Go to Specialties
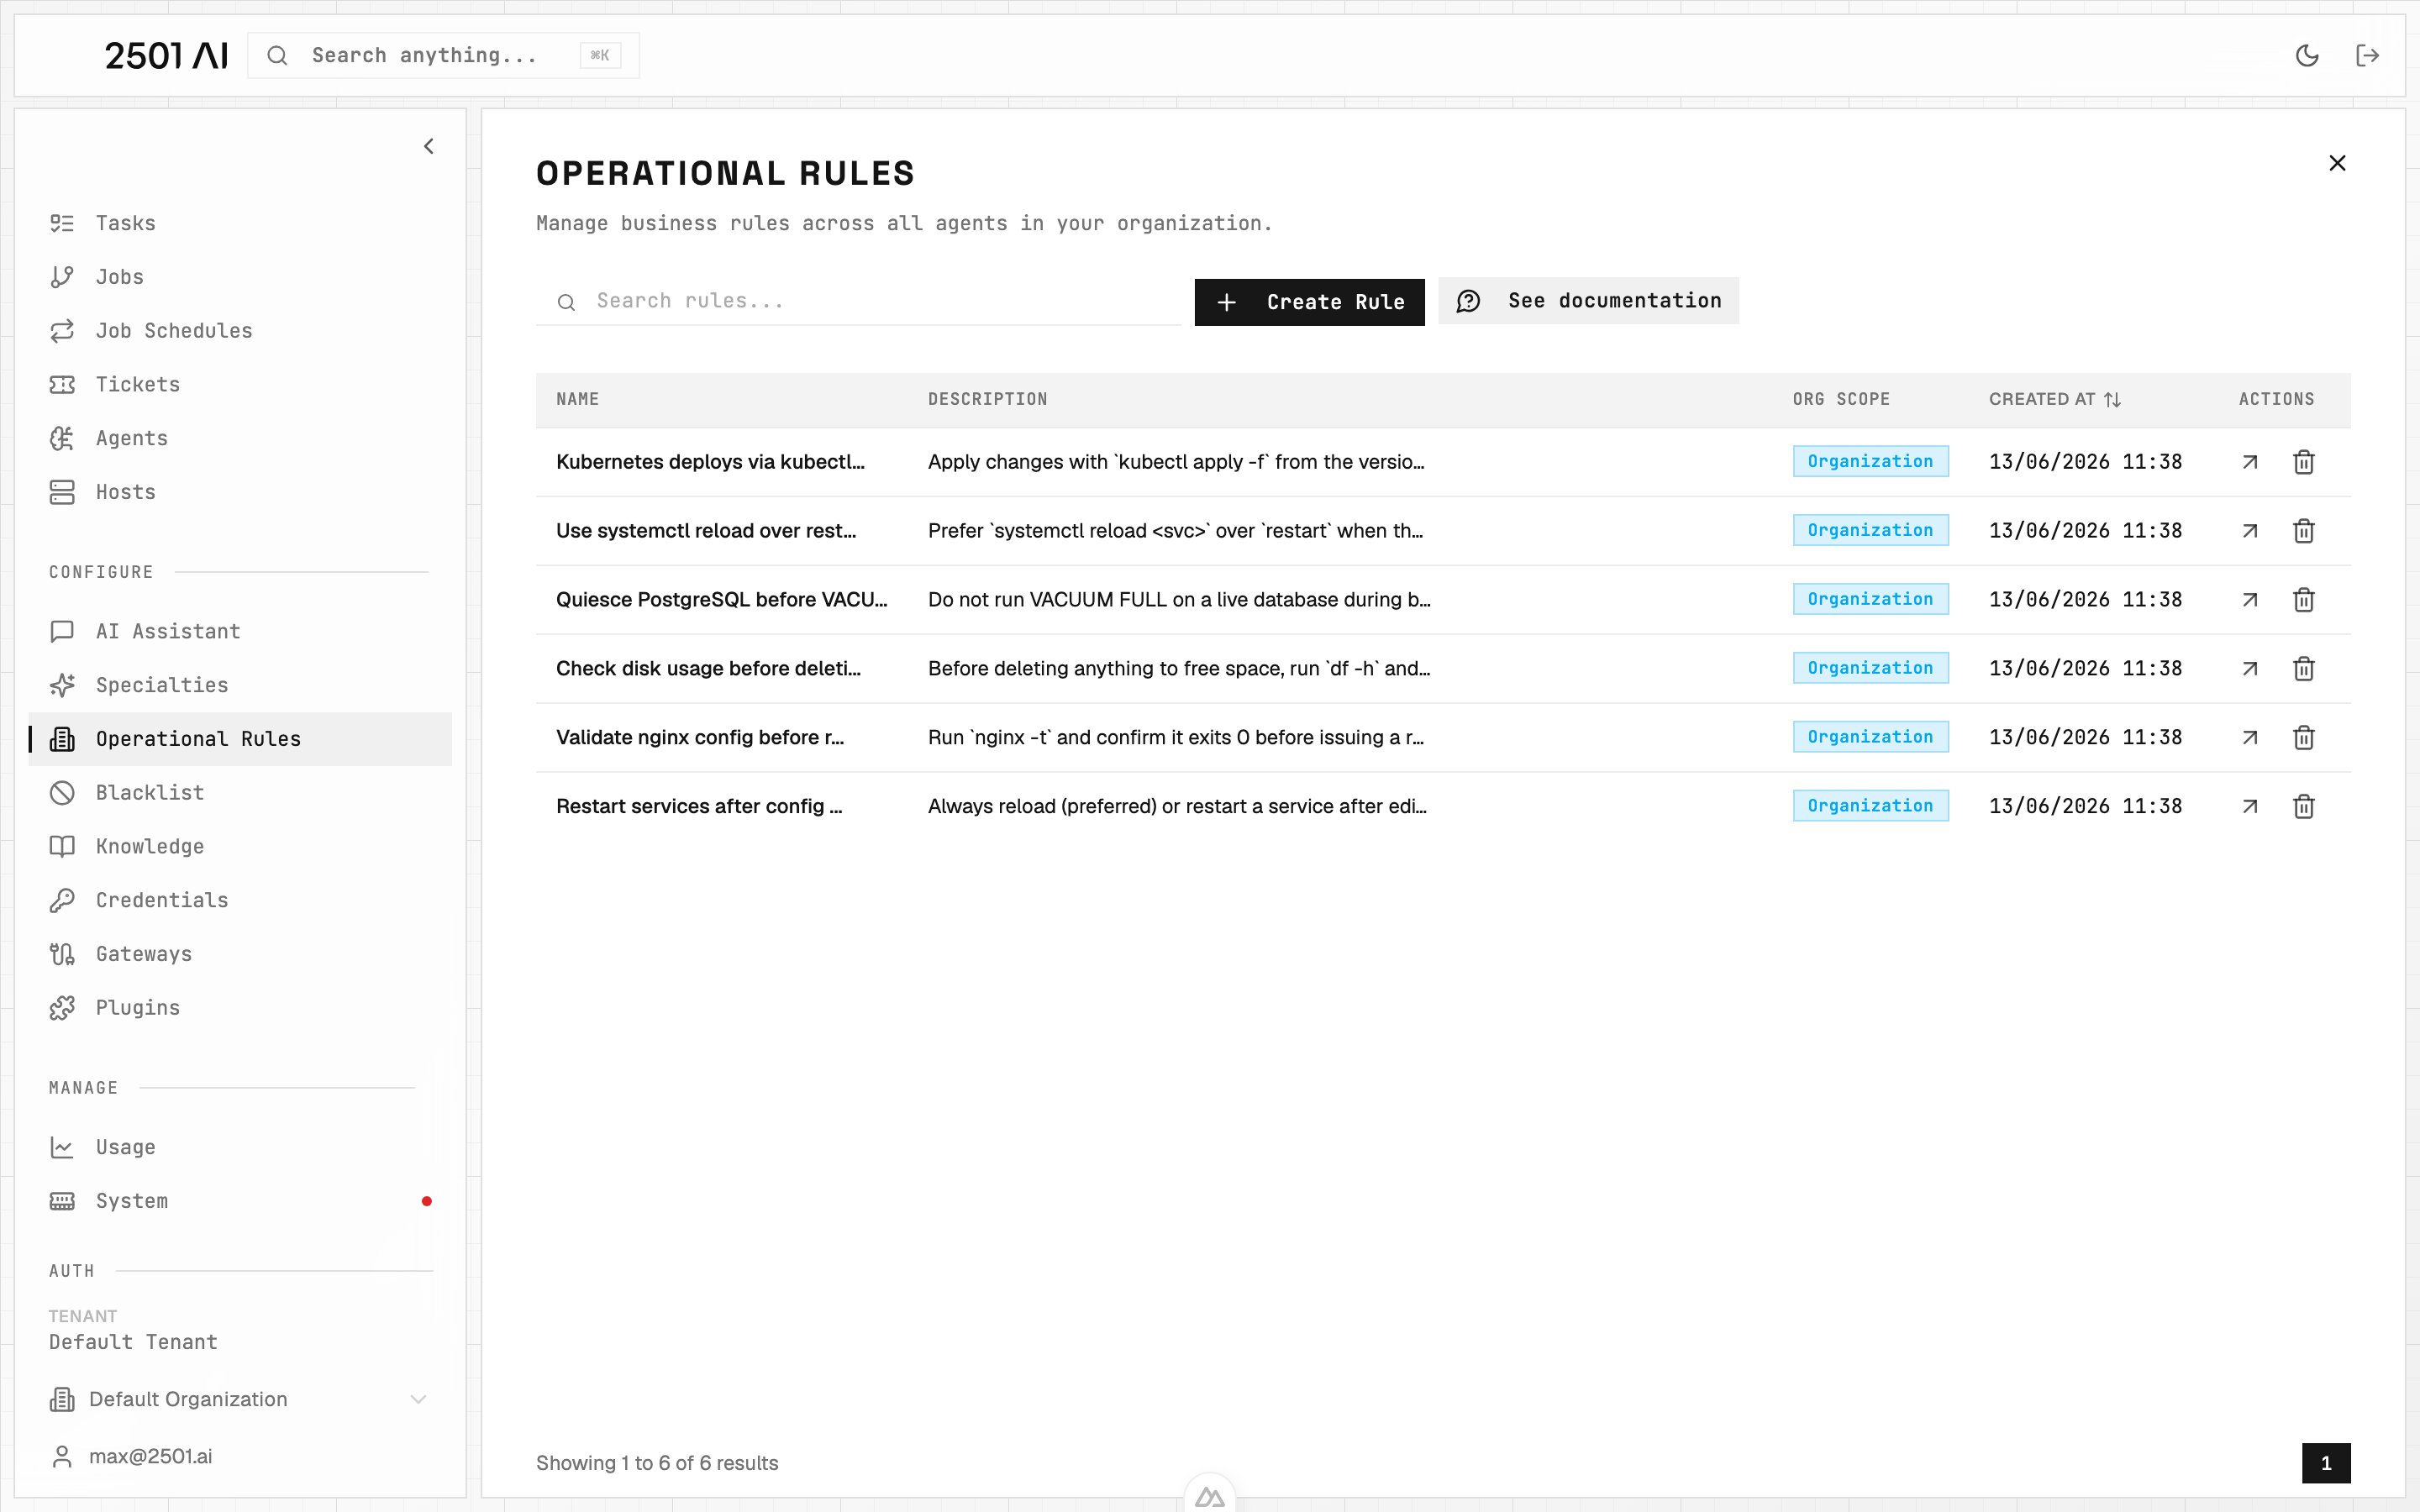2420x1512 pixels. (x=240, y=685)
